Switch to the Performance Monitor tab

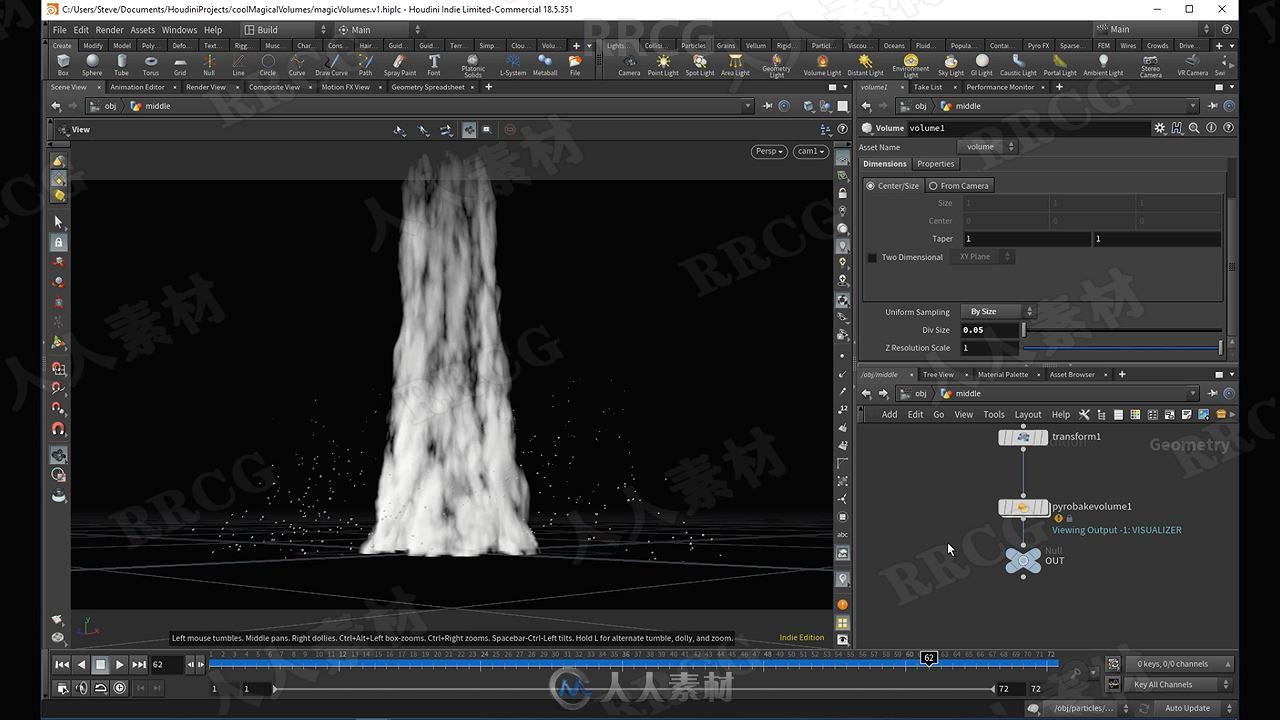(1000, 87)
